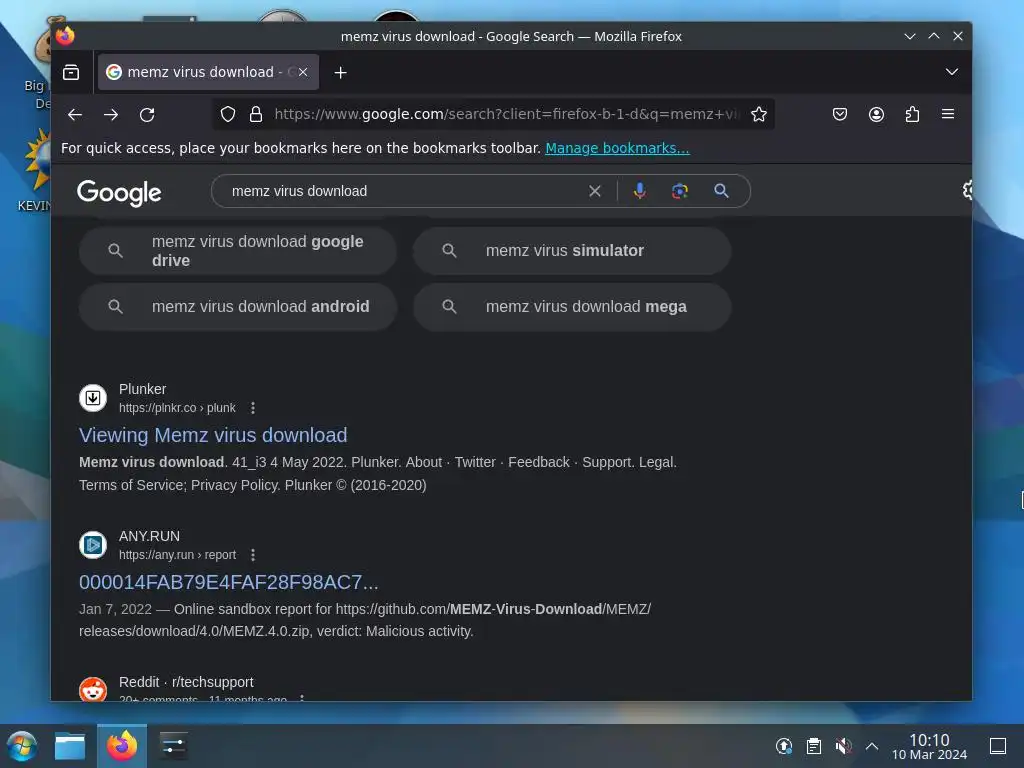The image size is (1024, 768).
Task: Open the Extensions puzzle icon
Action: tap(912, 114)
